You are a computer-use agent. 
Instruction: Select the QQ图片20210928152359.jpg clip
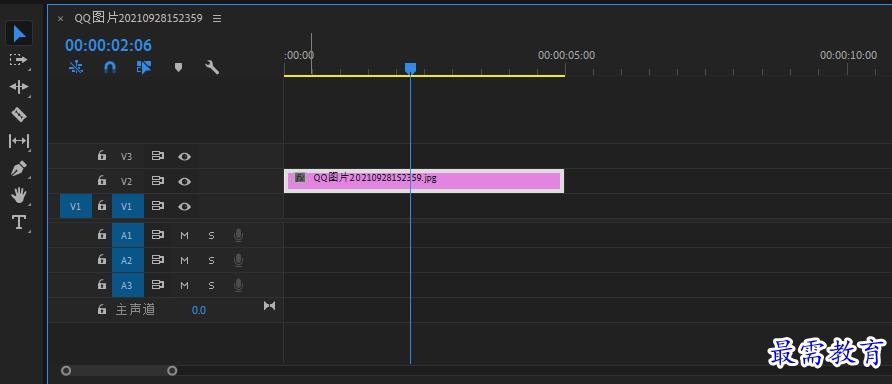click(424, 181)
